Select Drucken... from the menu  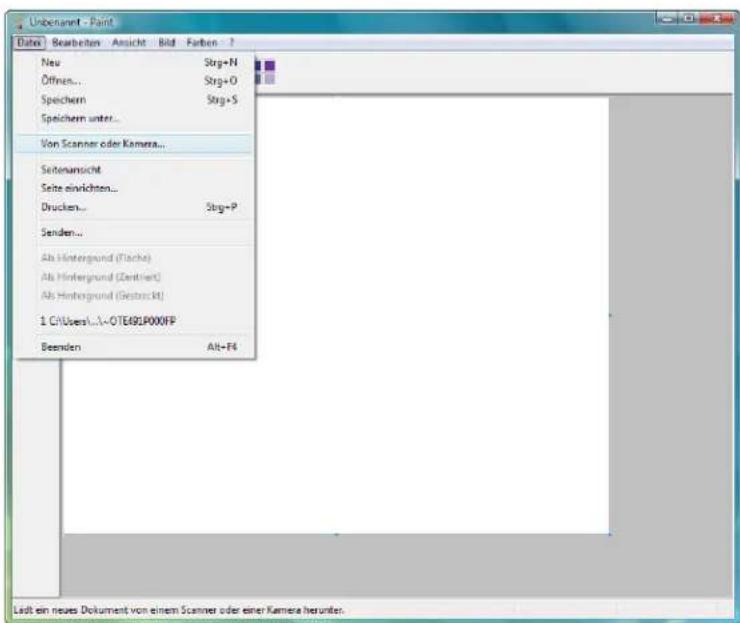(x=135, y=207)
